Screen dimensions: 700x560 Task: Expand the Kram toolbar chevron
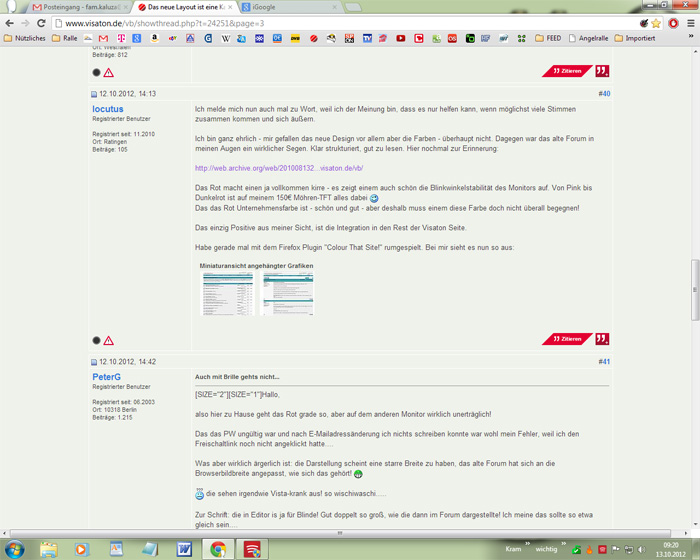[x=527, y=543]
